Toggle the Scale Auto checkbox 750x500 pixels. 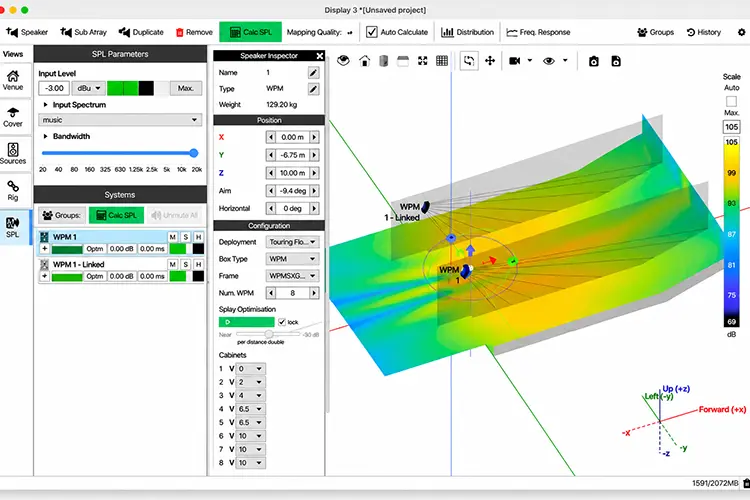(731, 101)
